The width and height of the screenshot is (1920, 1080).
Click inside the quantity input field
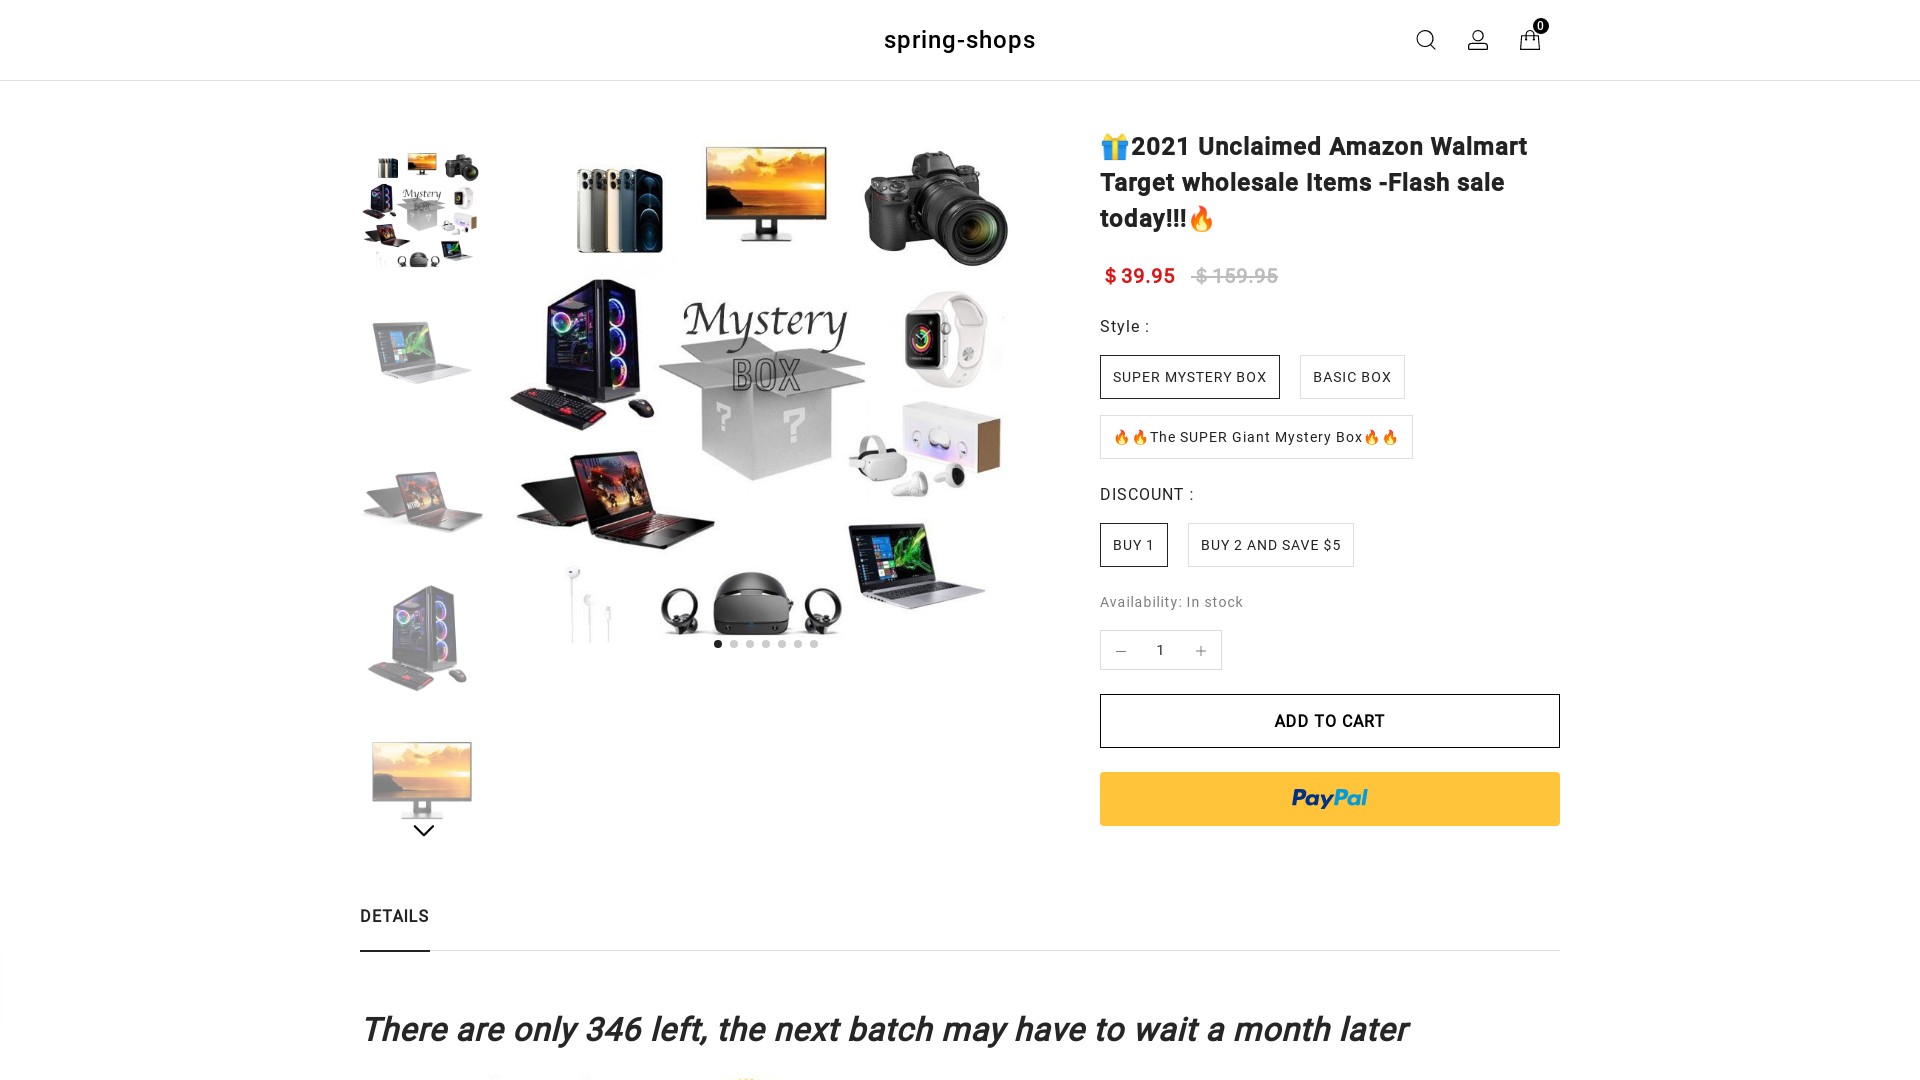(1160, 650)
